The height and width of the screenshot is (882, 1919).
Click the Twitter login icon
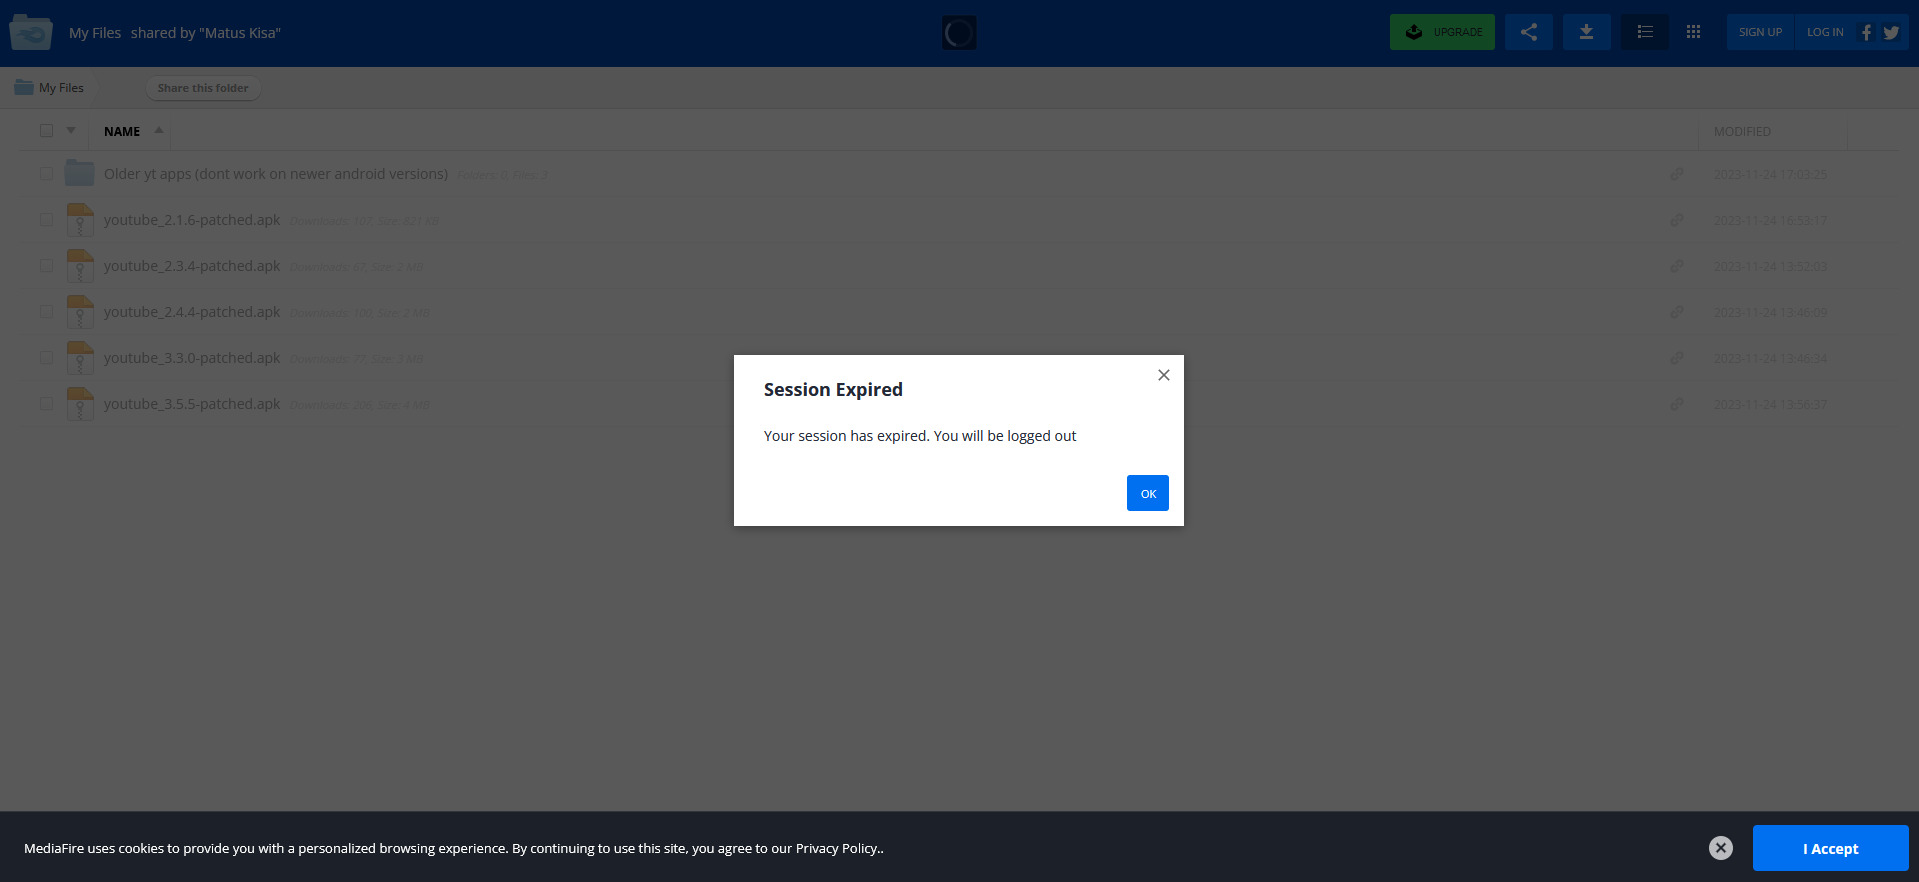click(1891, 32)
